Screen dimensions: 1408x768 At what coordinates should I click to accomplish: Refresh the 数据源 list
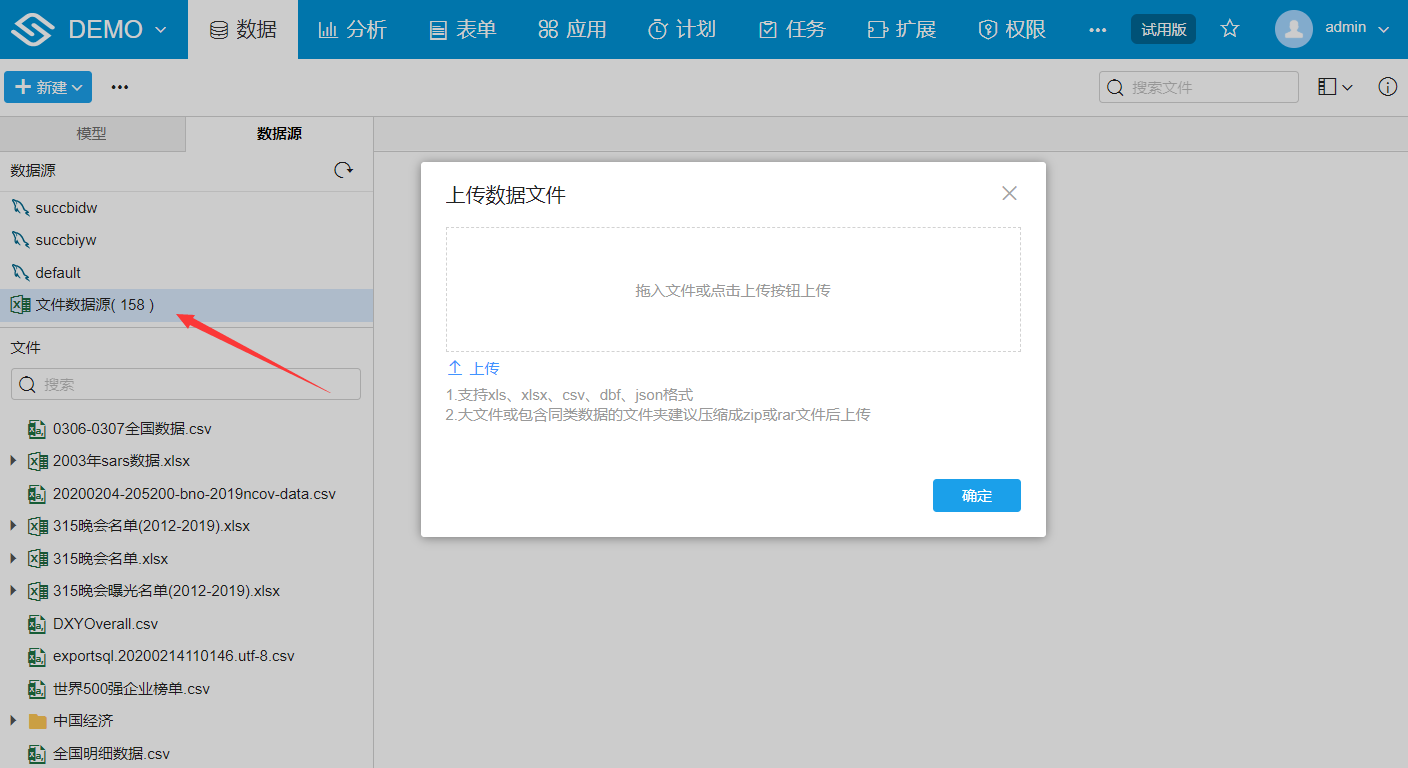click(344, 170)
